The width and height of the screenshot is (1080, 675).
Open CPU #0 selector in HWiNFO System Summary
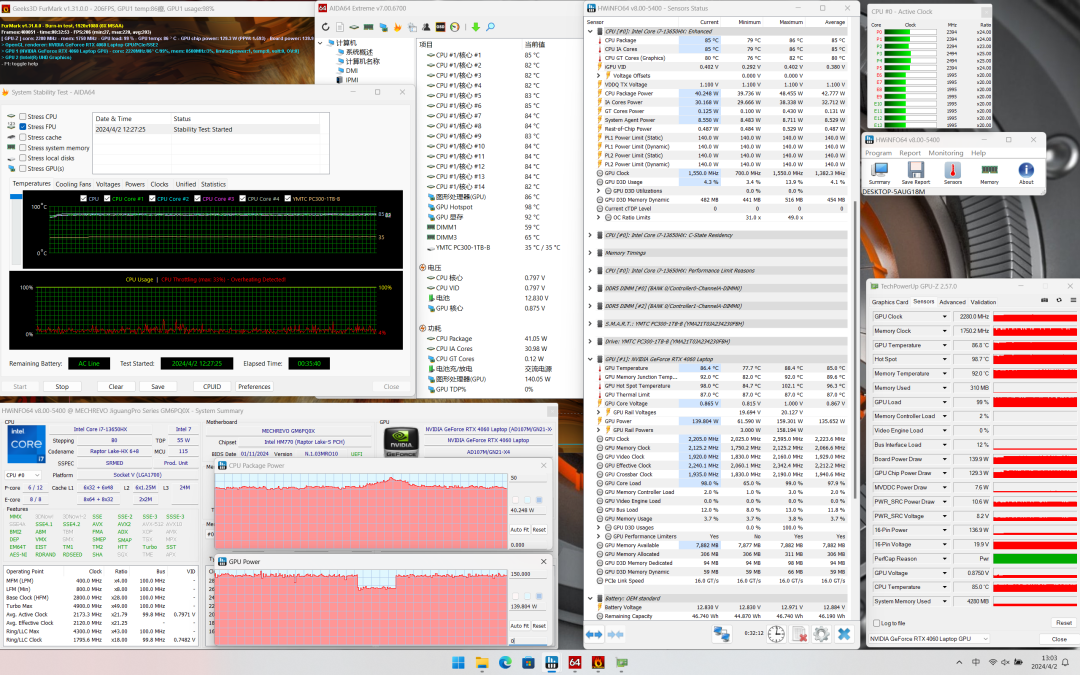[x=22, y=475]
